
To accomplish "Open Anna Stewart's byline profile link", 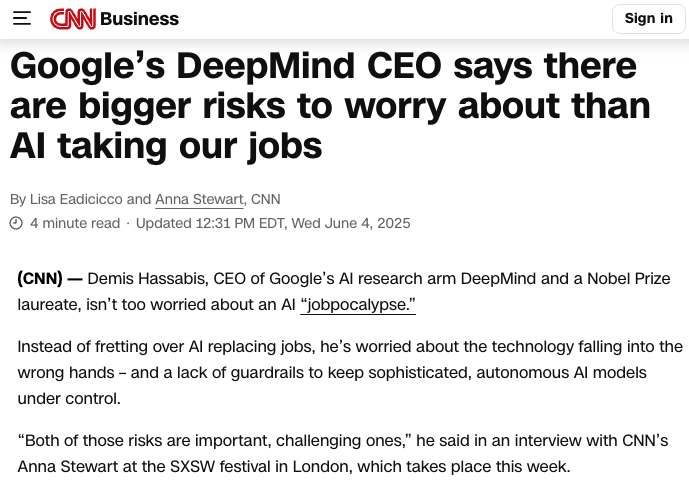I will click(x=199, y=199).
